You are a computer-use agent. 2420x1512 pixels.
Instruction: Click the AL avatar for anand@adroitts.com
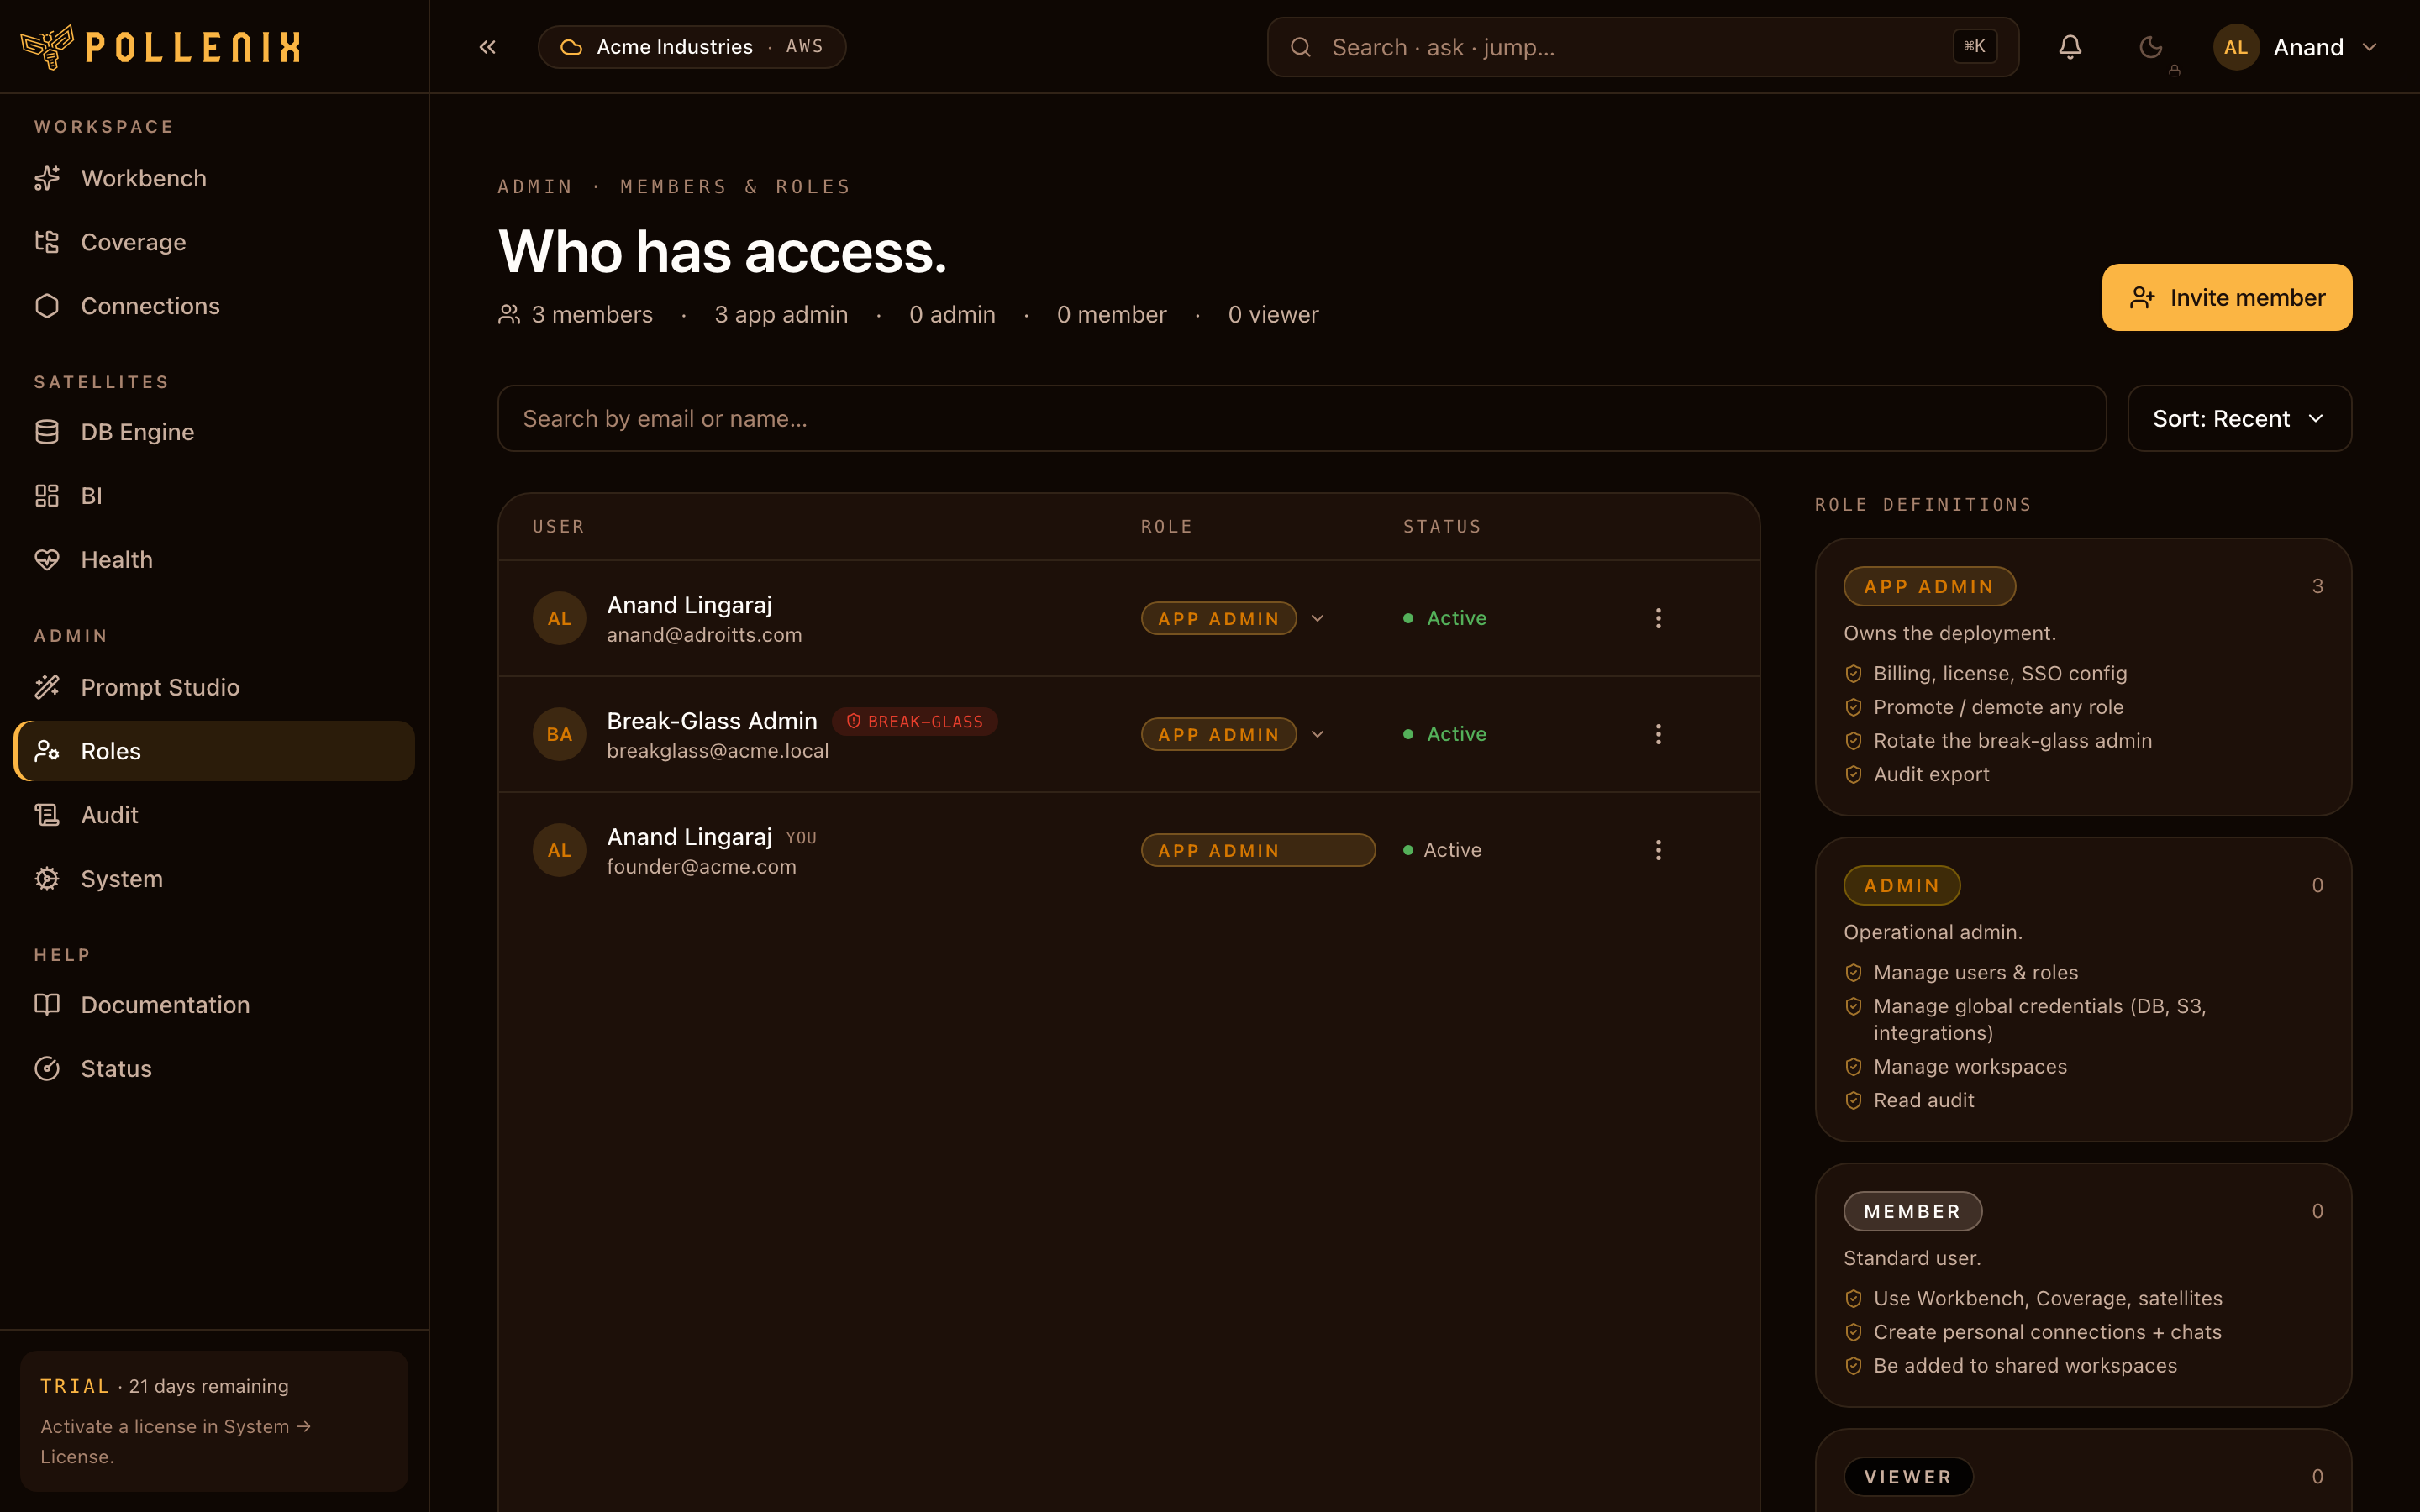559,618
